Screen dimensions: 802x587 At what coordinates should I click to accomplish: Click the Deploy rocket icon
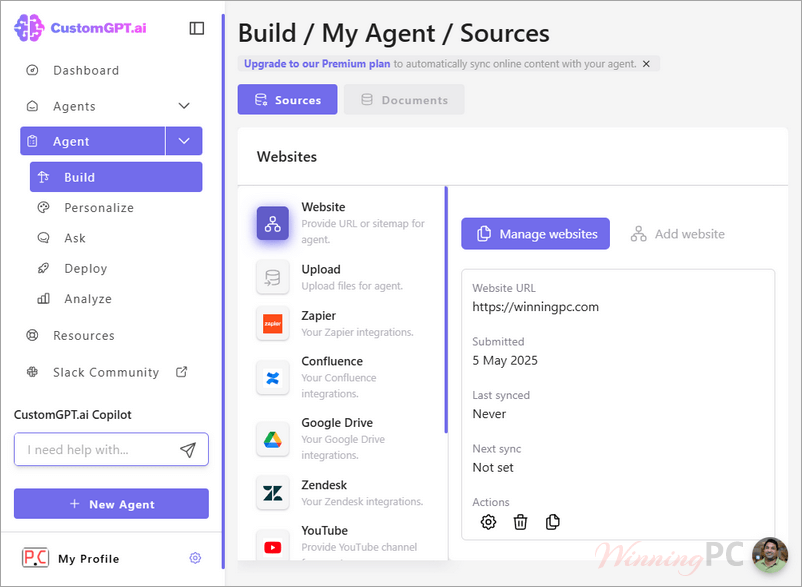click(x=43, y=268)
